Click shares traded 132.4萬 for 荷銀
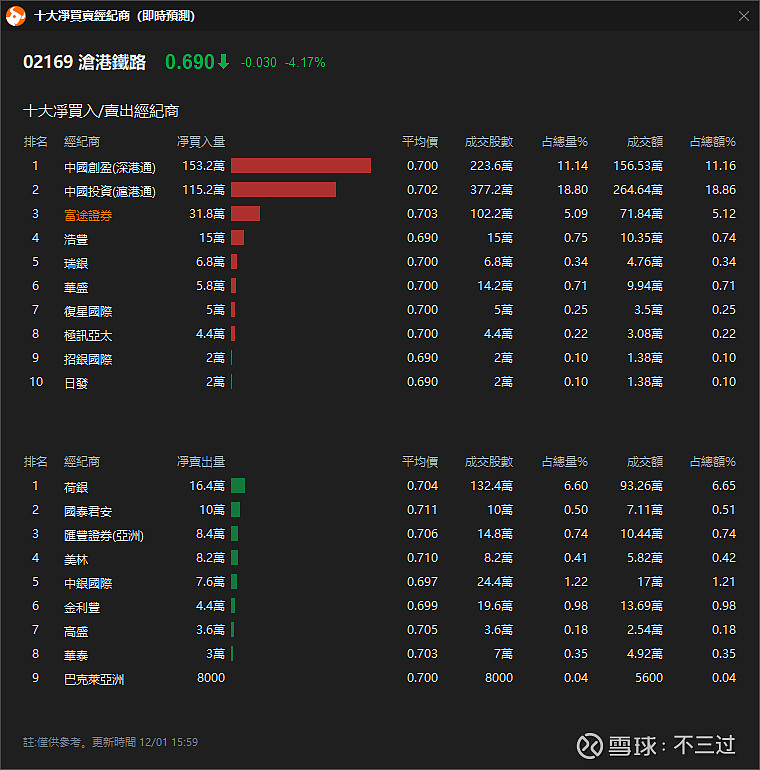Screen dimensions: 760x770 [x=491, y=486]
